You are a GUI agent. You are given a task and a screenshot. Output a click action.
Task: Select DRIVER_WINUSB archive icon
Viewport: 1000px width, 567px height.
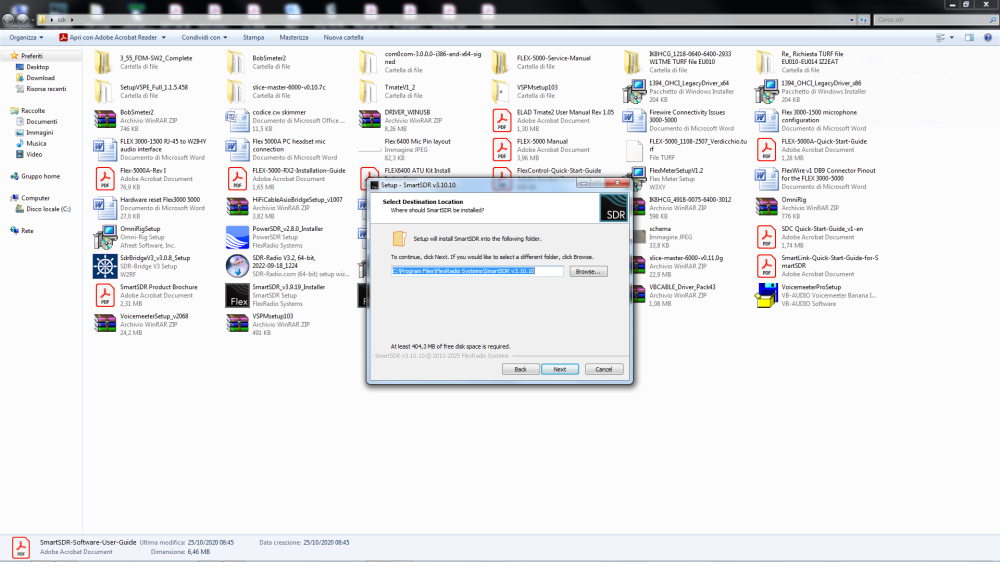pos(369,120)
